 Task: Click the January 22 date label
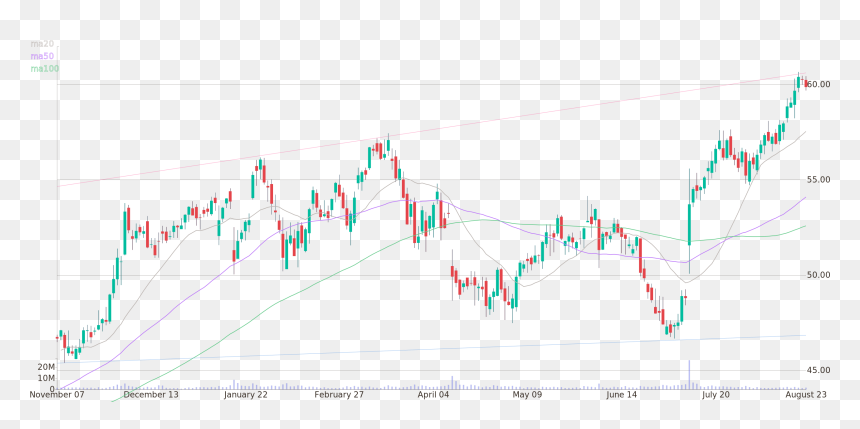pyautogui.click(x=246, y=394)
